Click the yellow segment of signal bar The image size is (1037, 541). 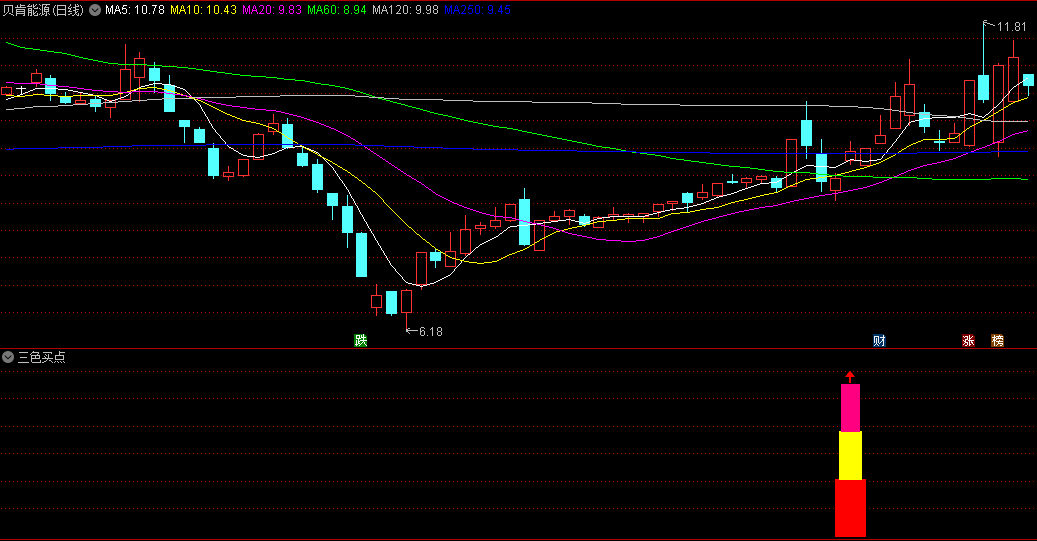[850, 456]
